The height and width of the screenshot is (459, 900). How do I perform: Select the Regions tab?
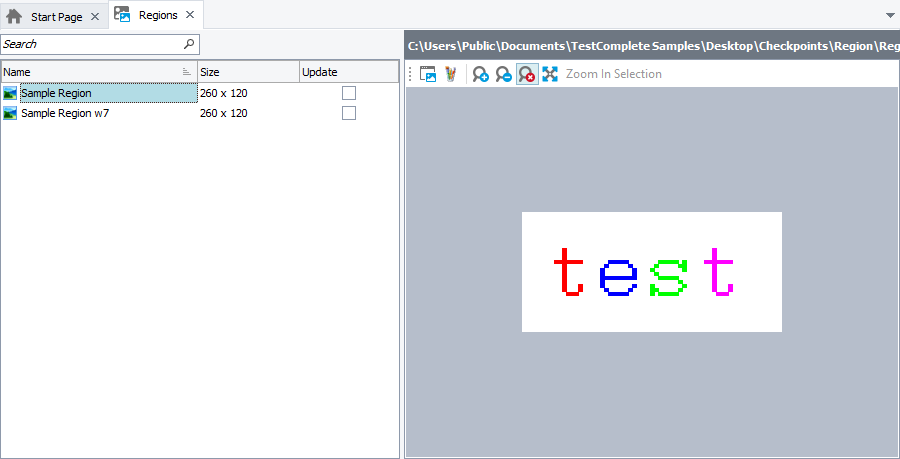(x=158, y=15)
